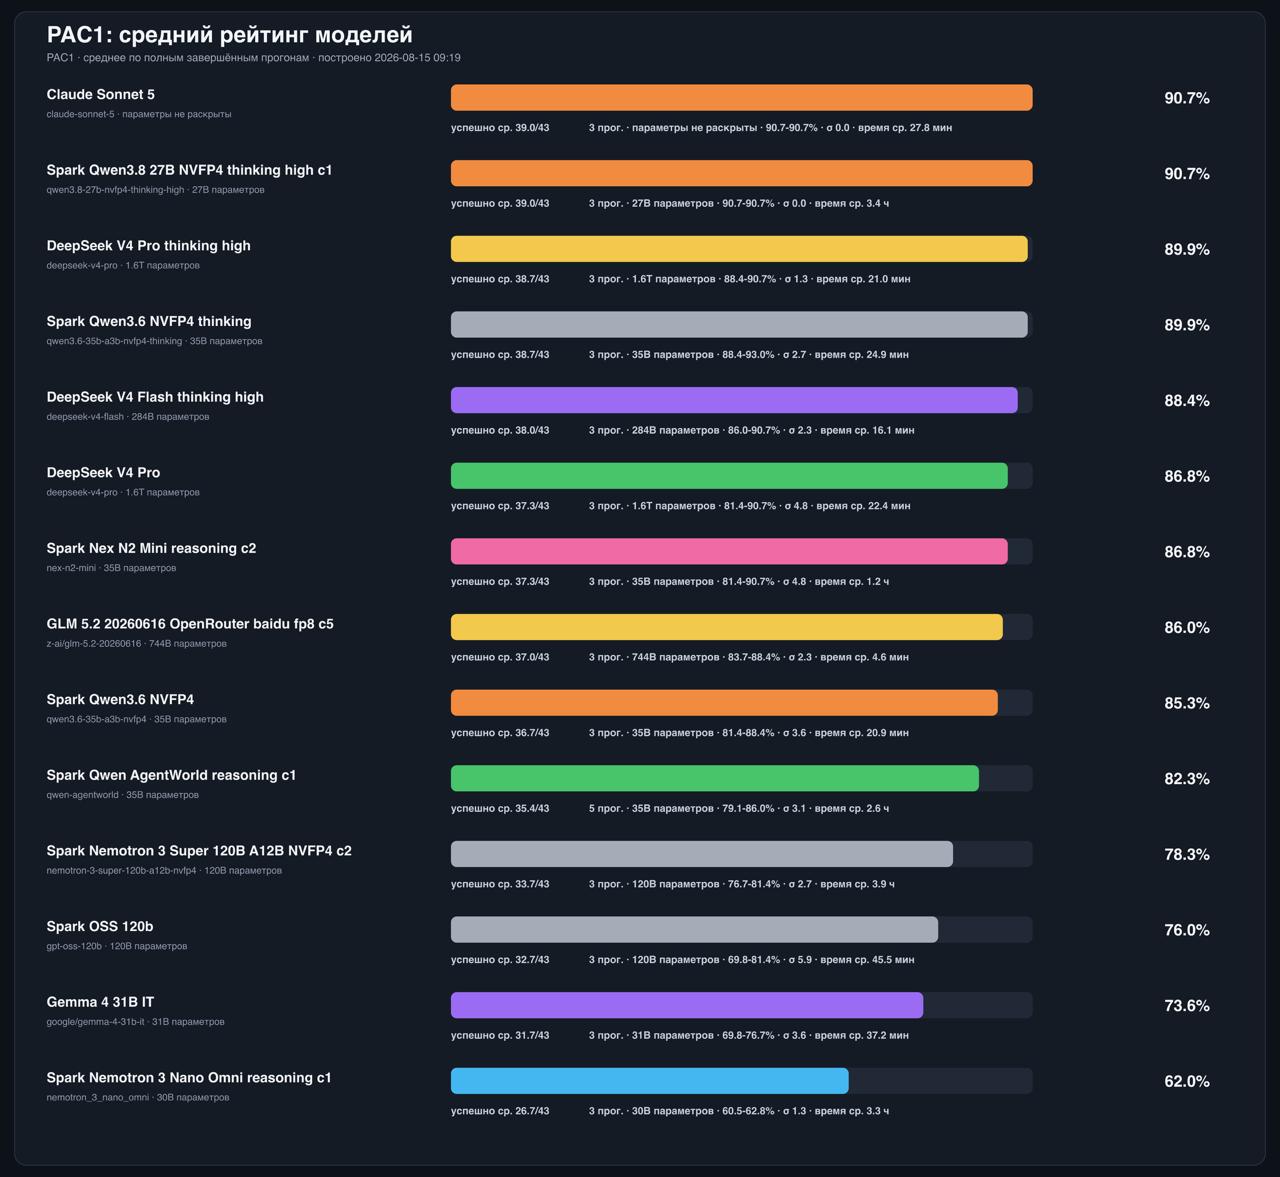Click "Spark Nemotron 3 Nano Omni reasoning c1"
This screenshot has width=1280, height=1177.
point(189,1078)
